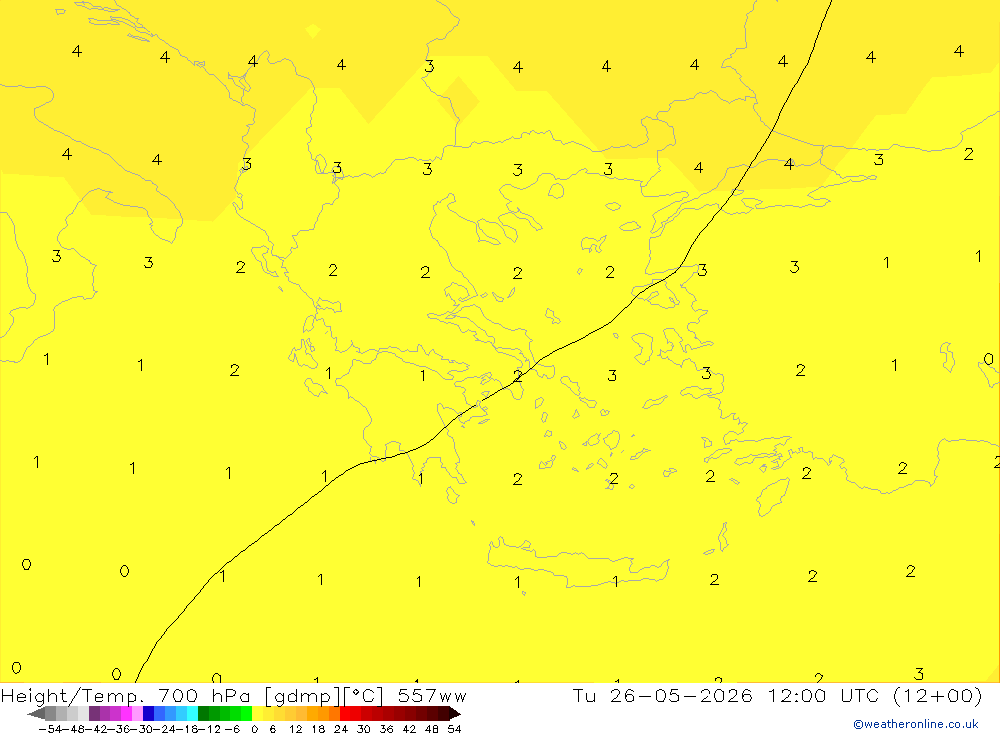This screenshot has width=1000, height=733.
Task: Click the legend's "24" scale label
Action: click(x=341, y=729)
